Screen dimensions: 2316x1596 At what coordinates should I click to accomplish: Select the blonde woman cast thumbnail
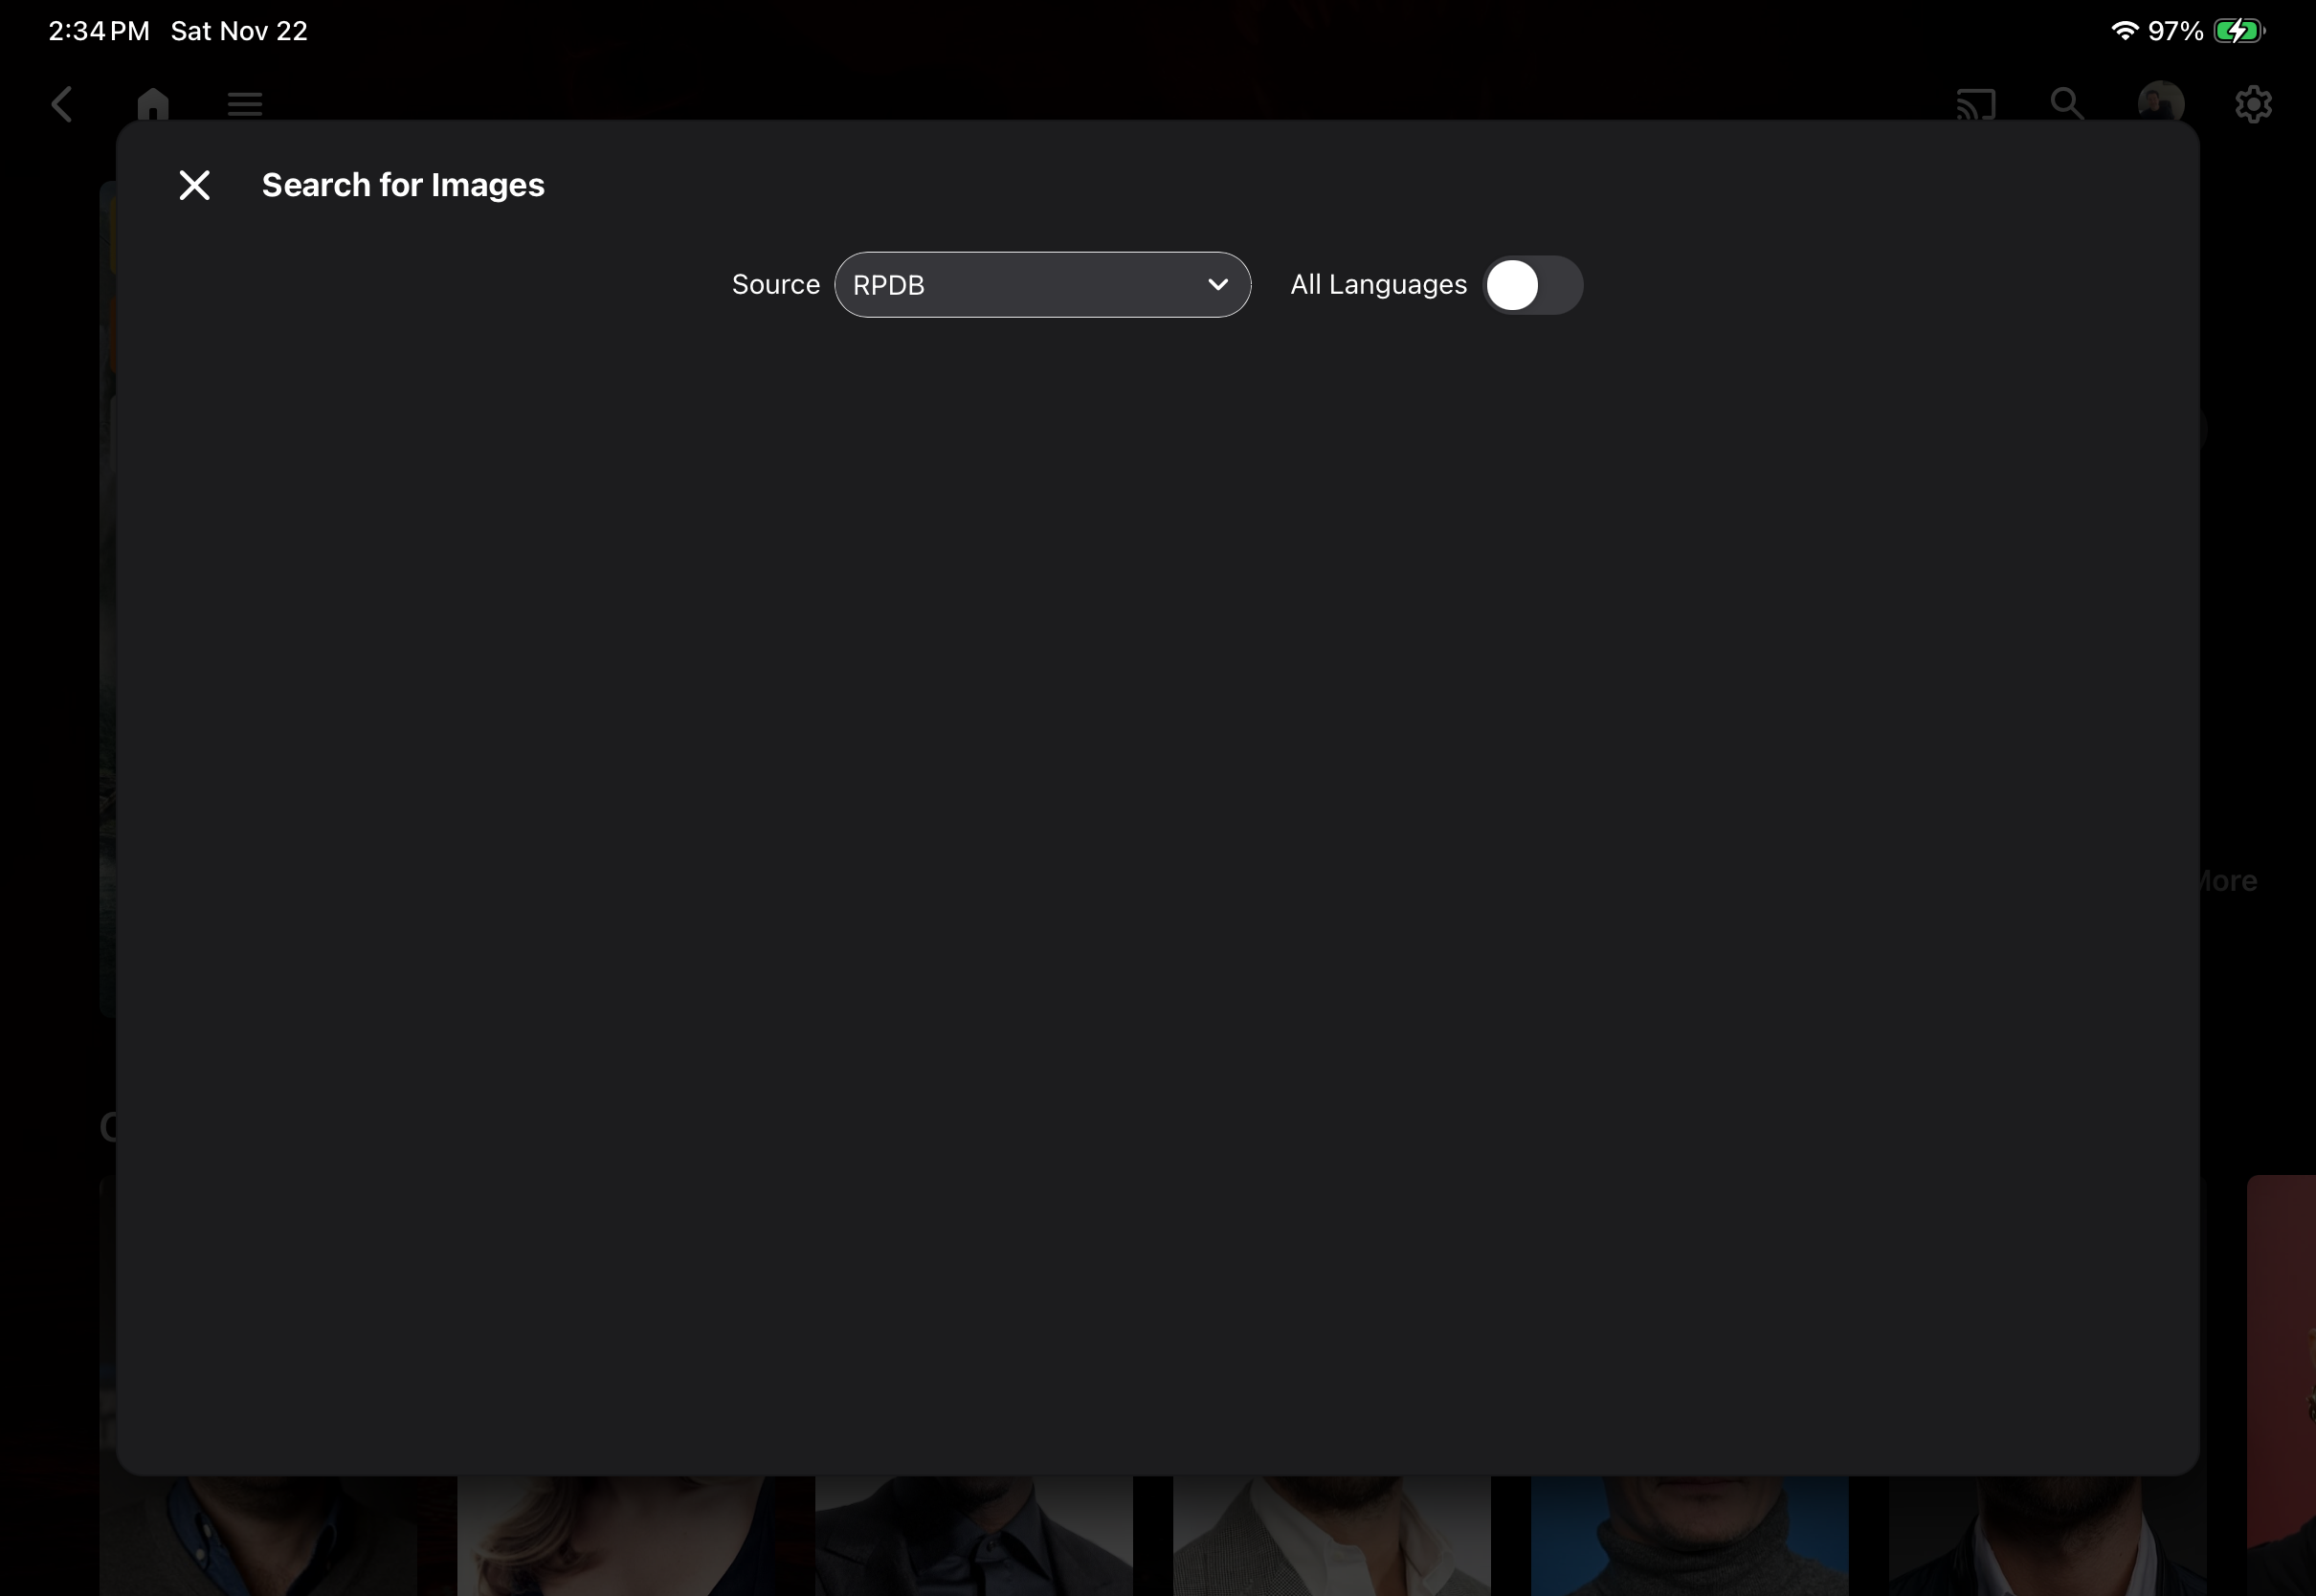615,1535
